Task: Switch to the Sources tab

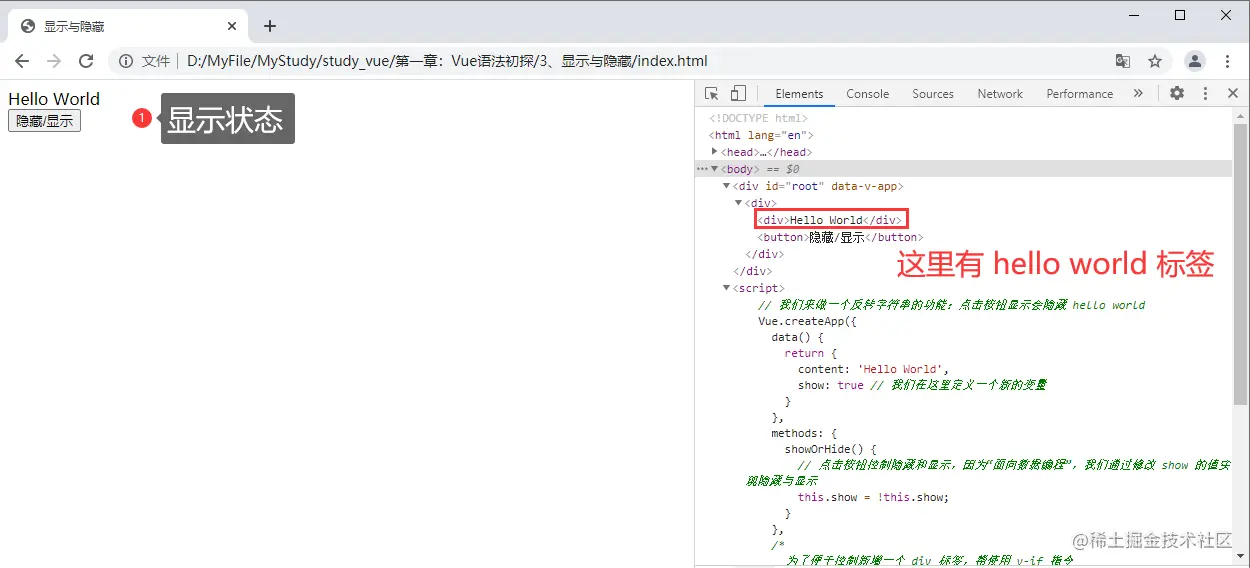Action: tap(933, 93)
